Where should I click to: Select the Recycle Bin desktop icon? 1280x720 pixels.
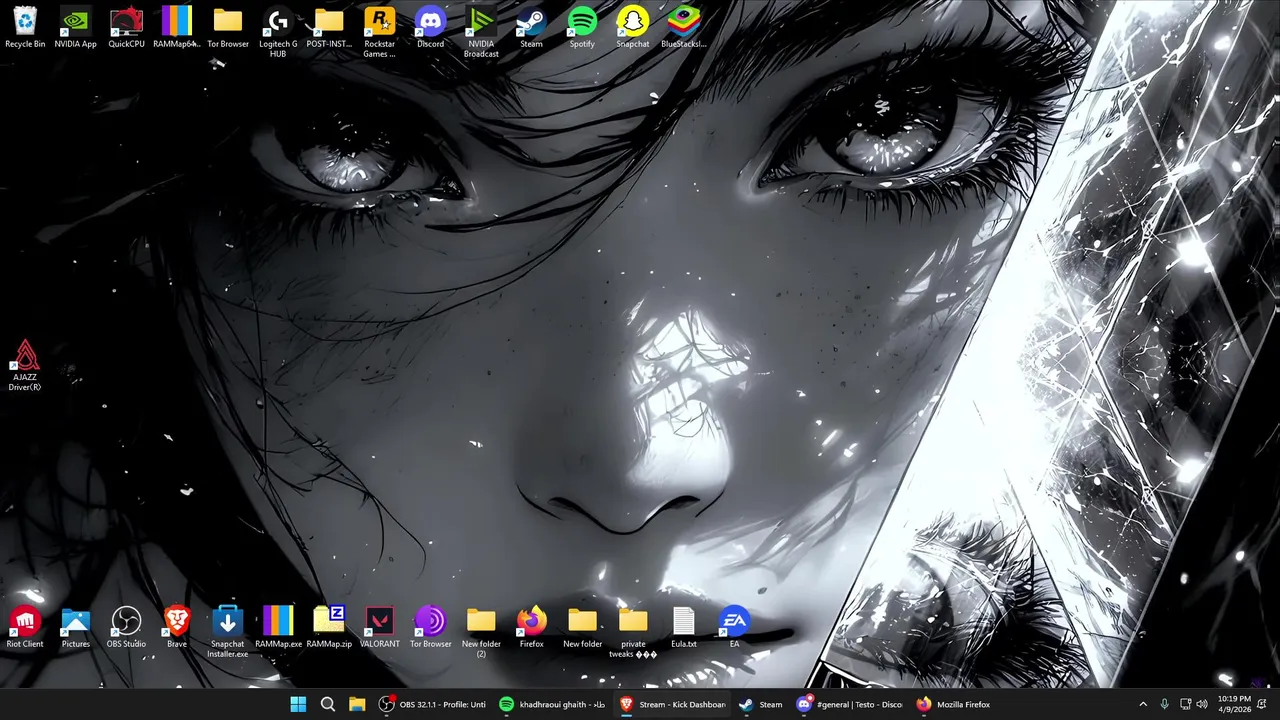tap(25, 28)
